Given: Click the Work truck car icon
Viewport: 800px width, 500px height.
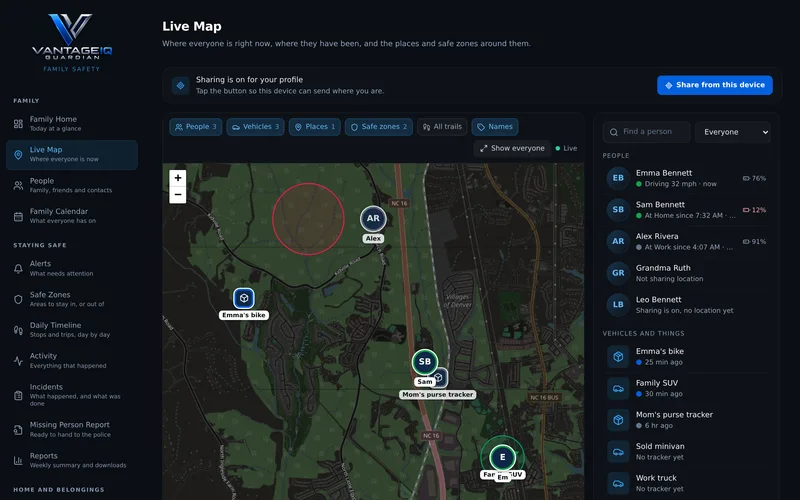Looking at the screenshot, I should click(618, 483).
